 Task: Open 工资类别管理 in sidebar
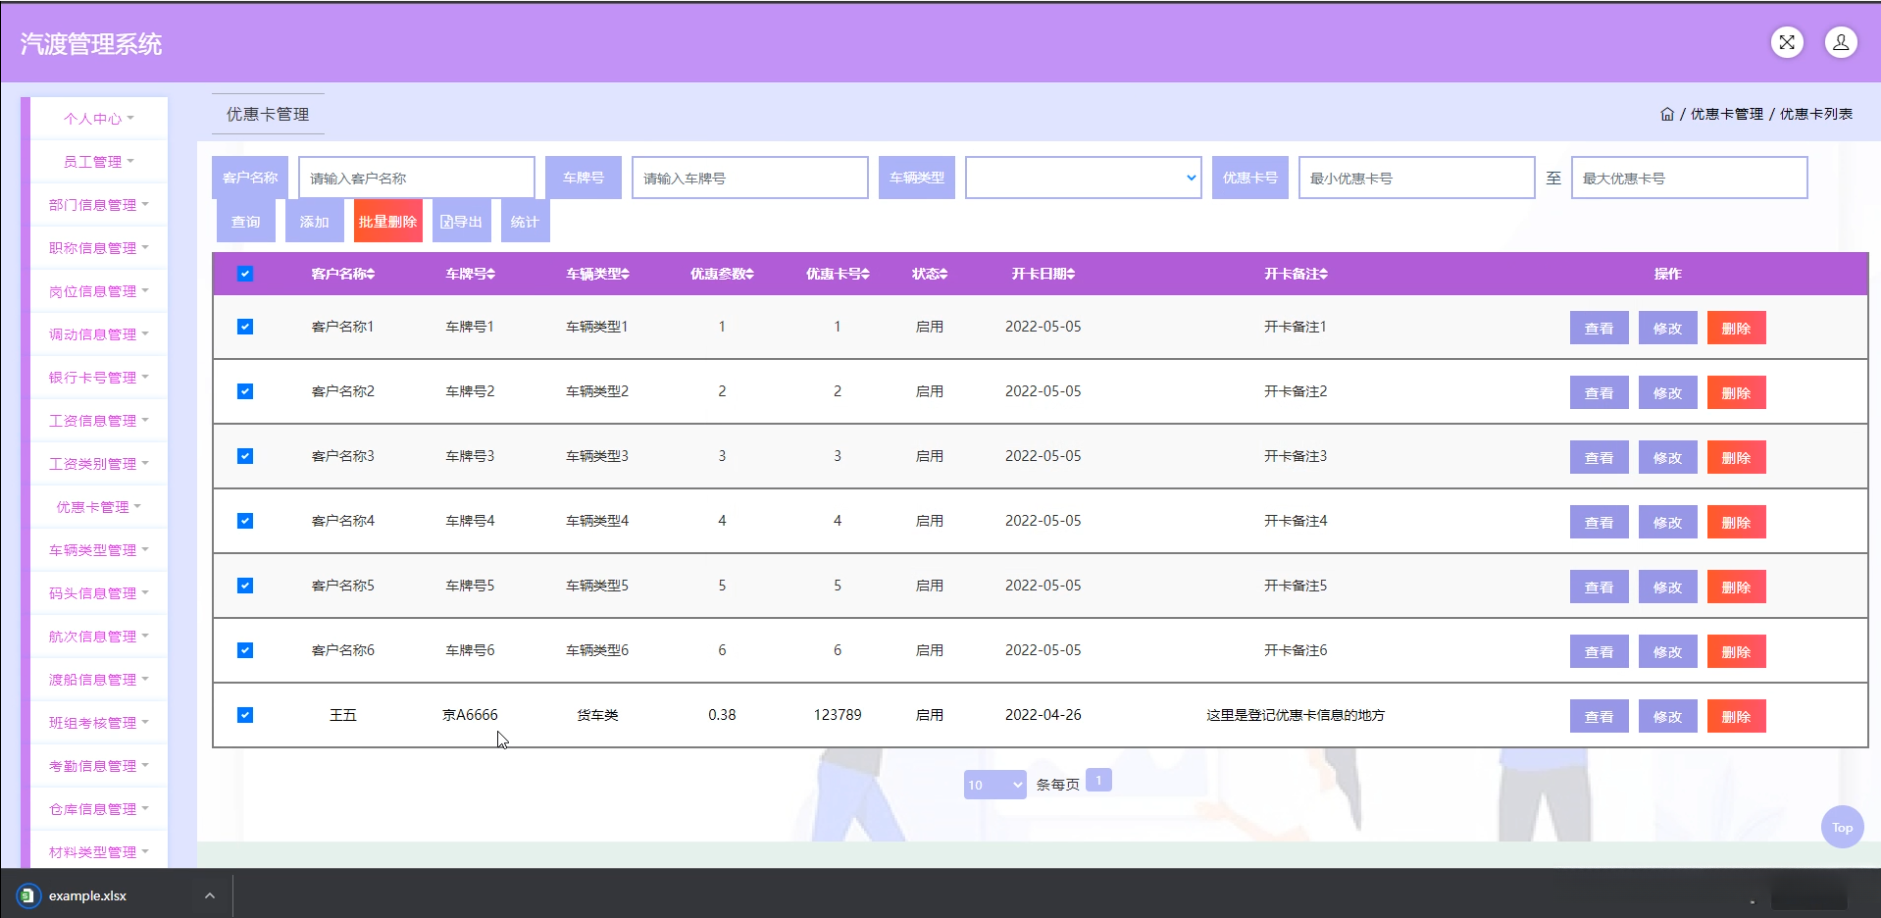point(99,463)
